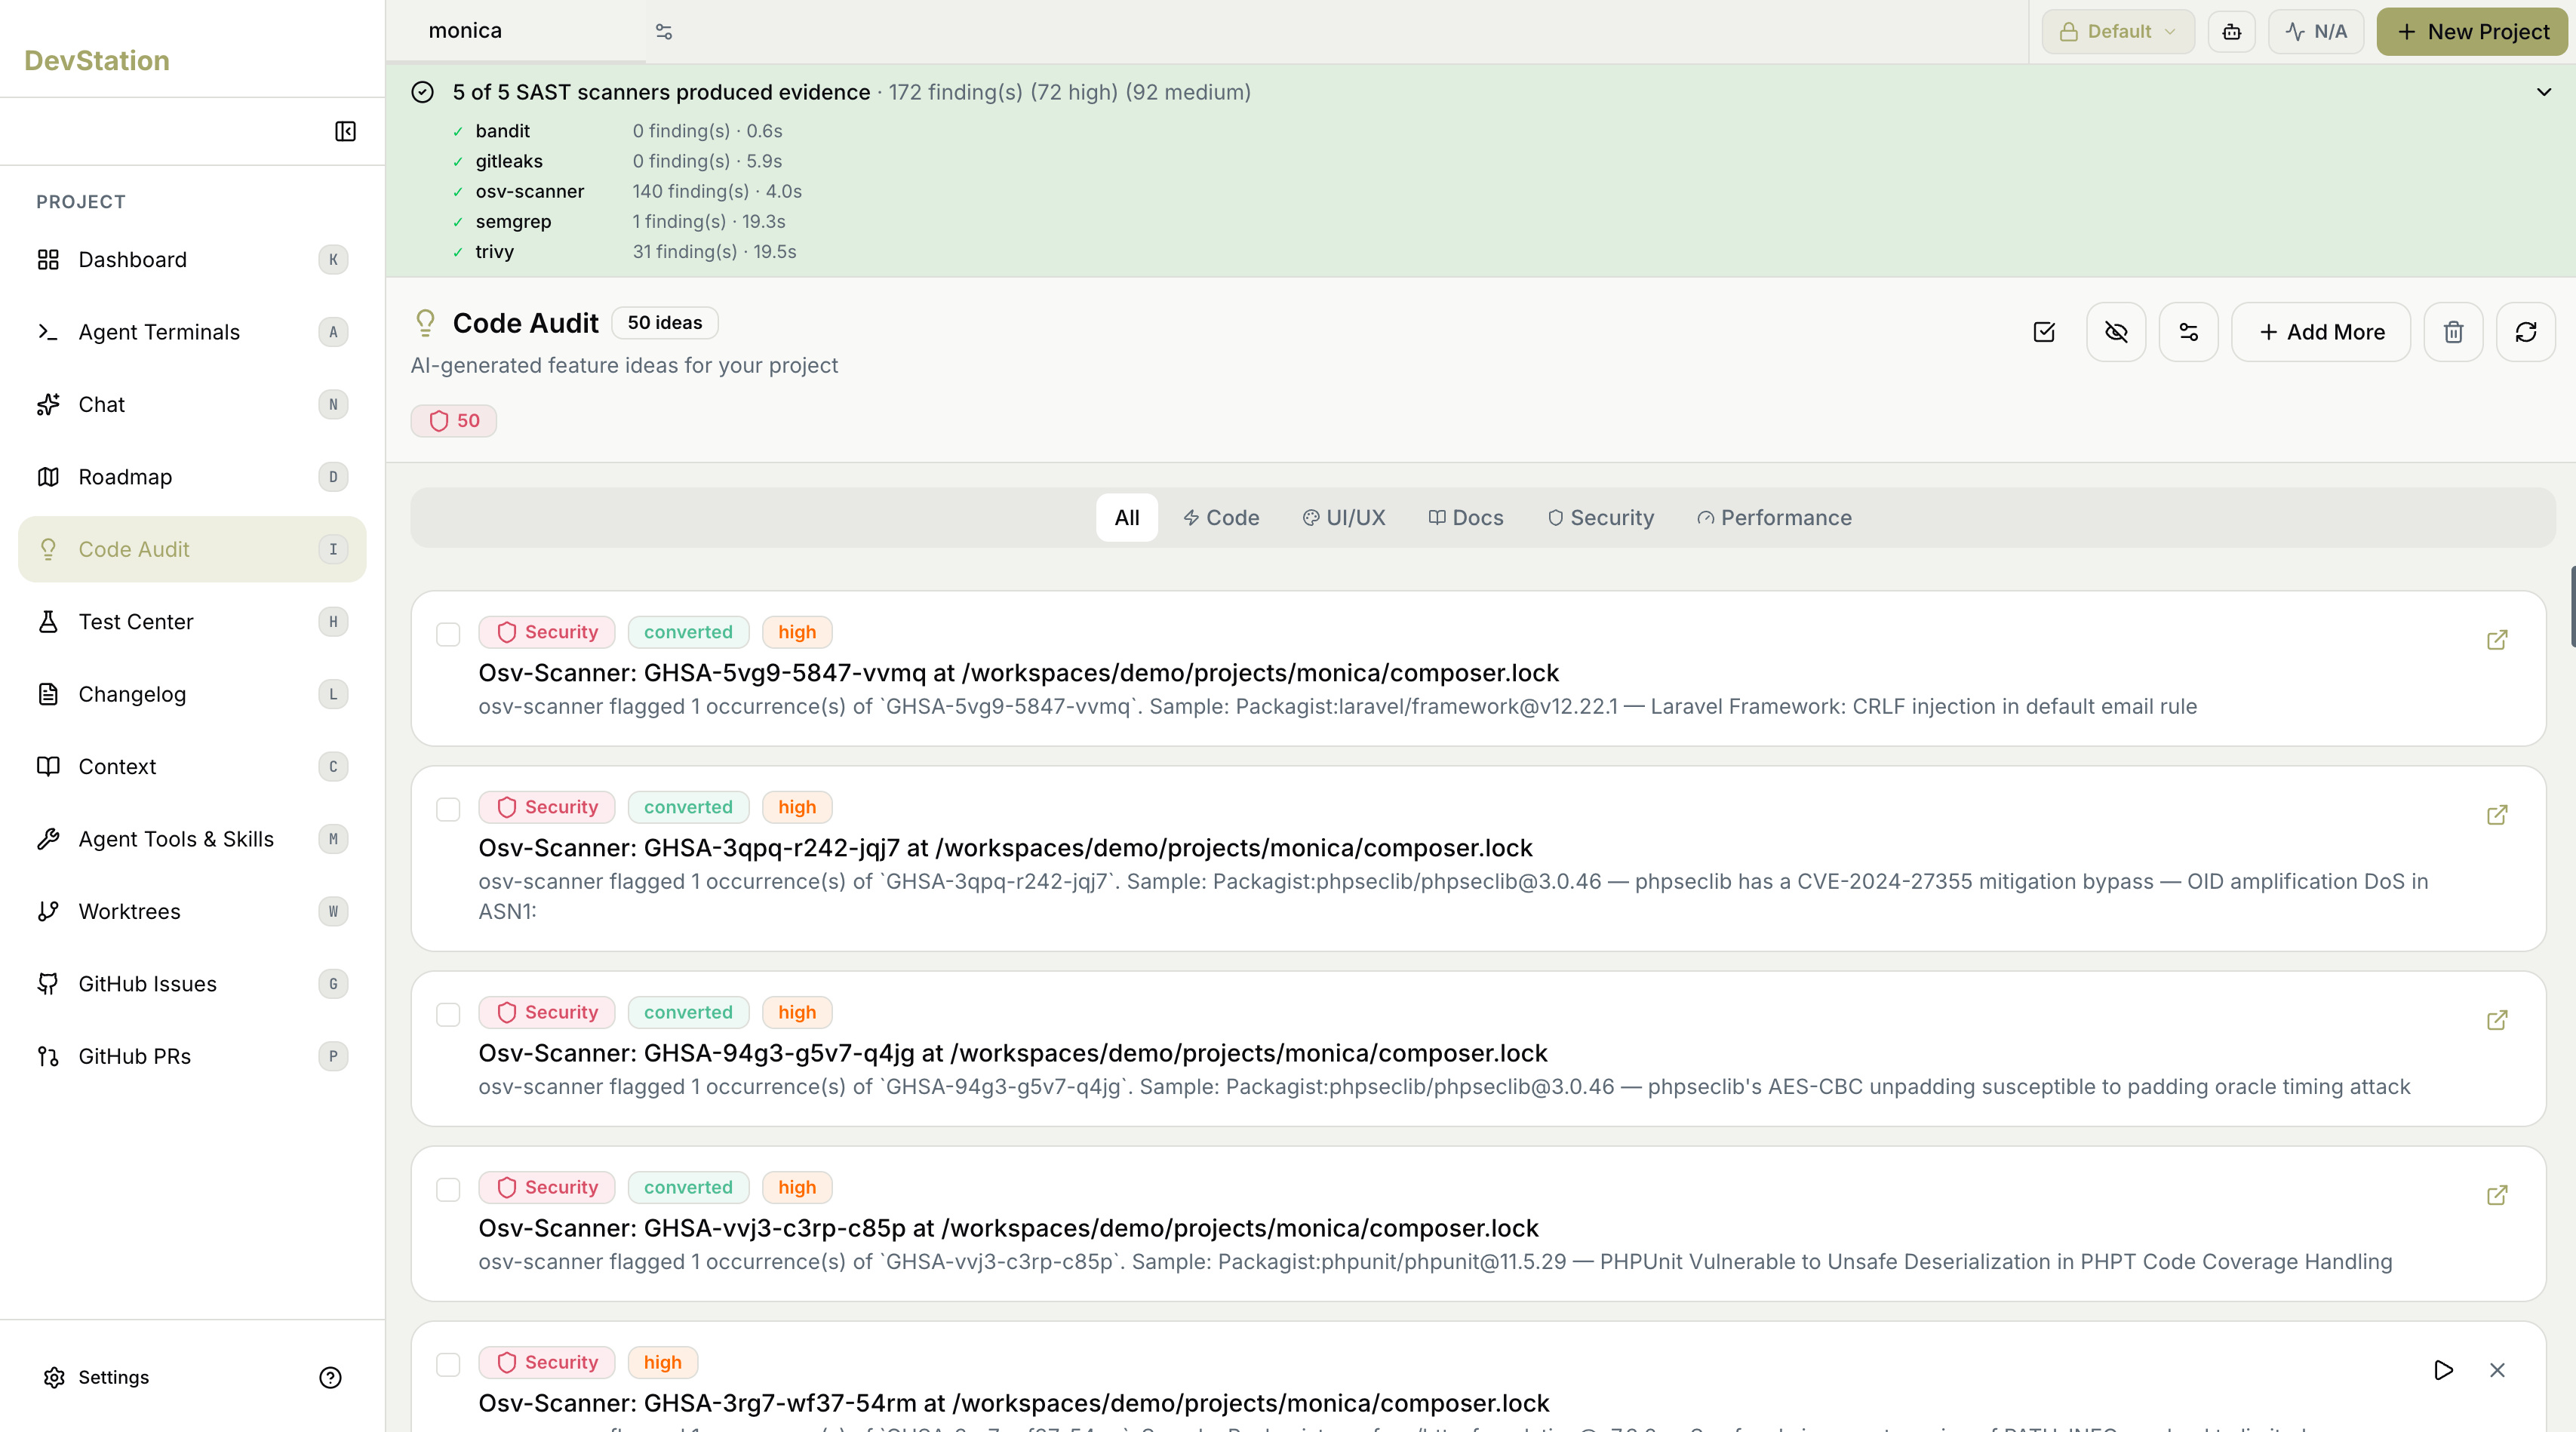Viewport: 2576px width, 1432px height.
Task: Delete ideas with the trash icon
Action: 2454,332
